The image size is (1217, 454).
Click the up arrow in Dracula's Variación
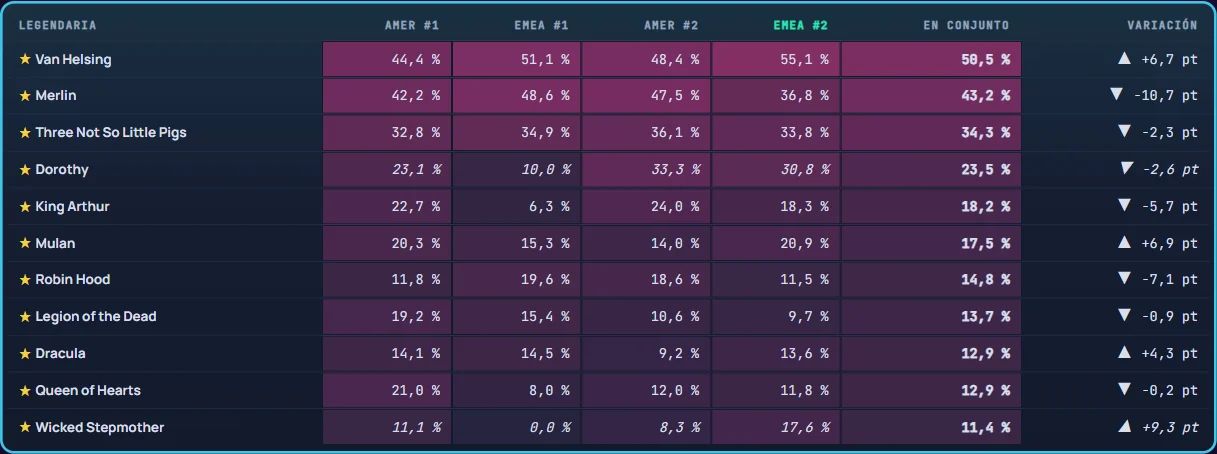tap(1124, 353)
